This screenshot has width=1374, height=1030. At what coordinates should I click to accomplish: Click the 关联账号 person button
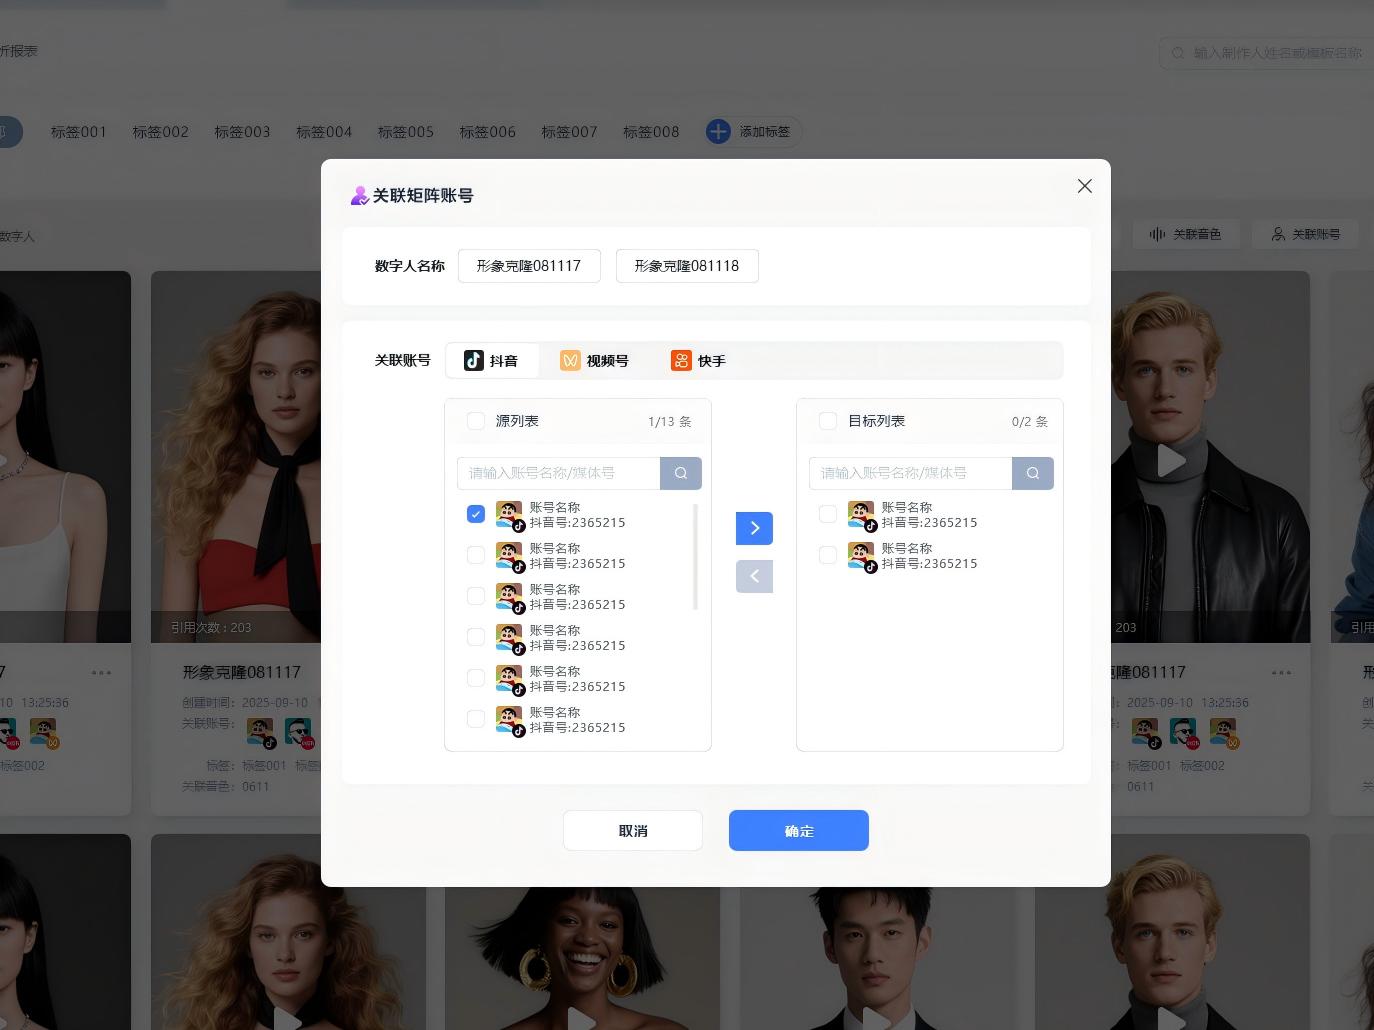[1305, 234]
